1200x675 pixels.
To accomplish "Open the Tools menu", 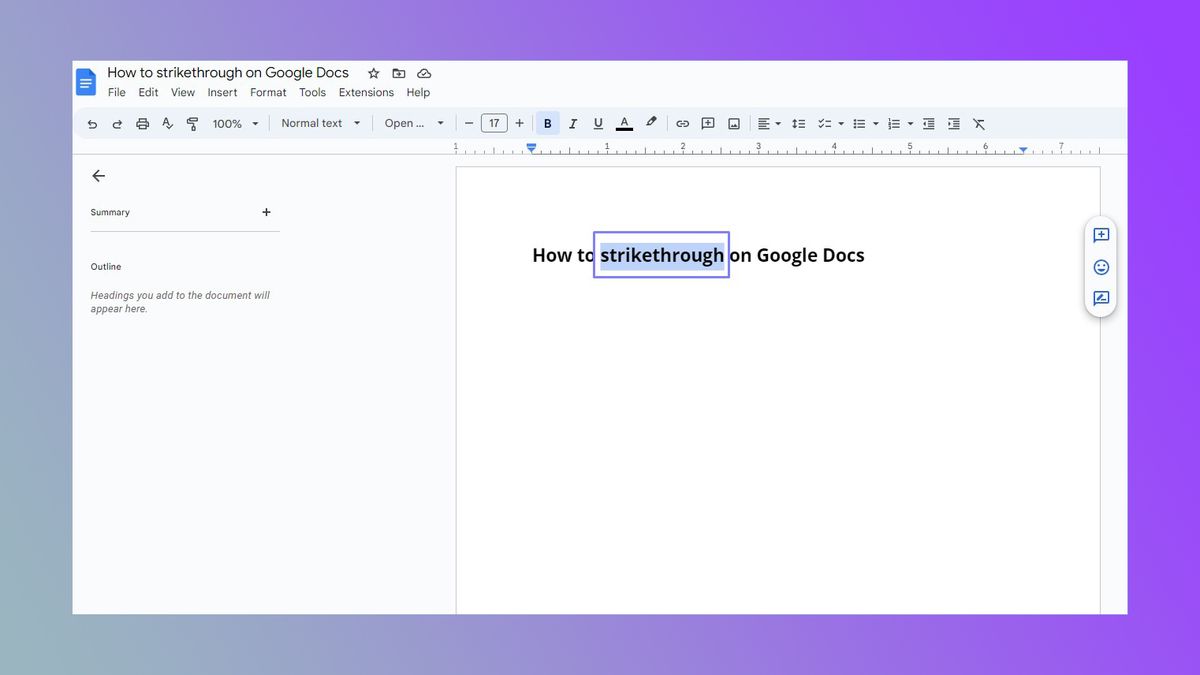I will click(312, 92).
